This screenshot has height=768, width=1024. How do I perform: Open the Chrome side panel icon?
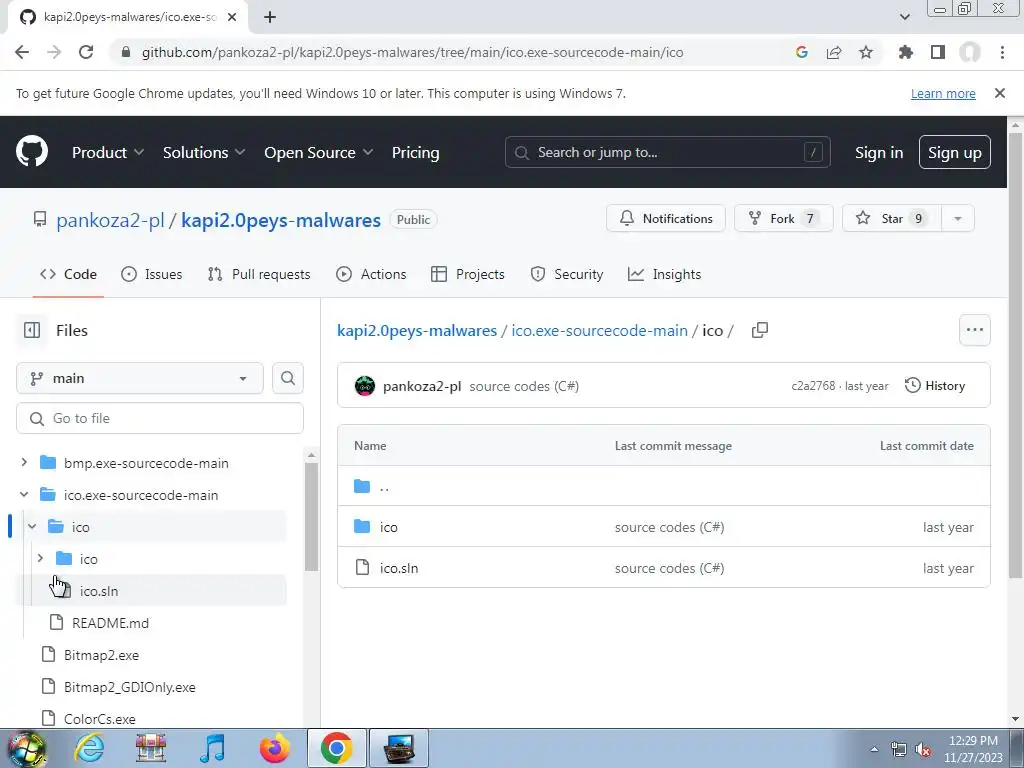[x=938, y=52]
